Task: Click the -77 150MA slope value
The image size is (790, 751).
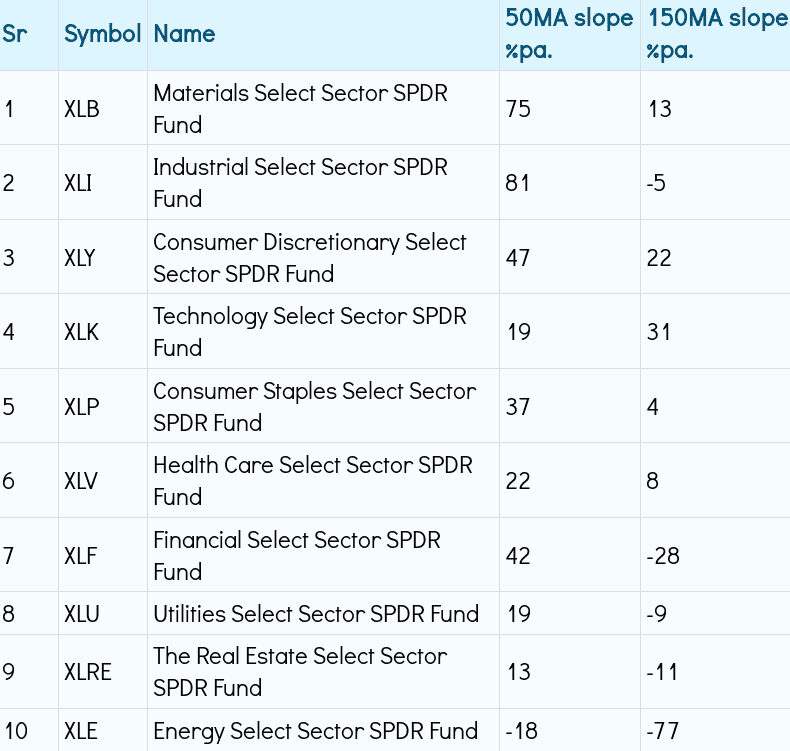Action: [x=663, y=731]
